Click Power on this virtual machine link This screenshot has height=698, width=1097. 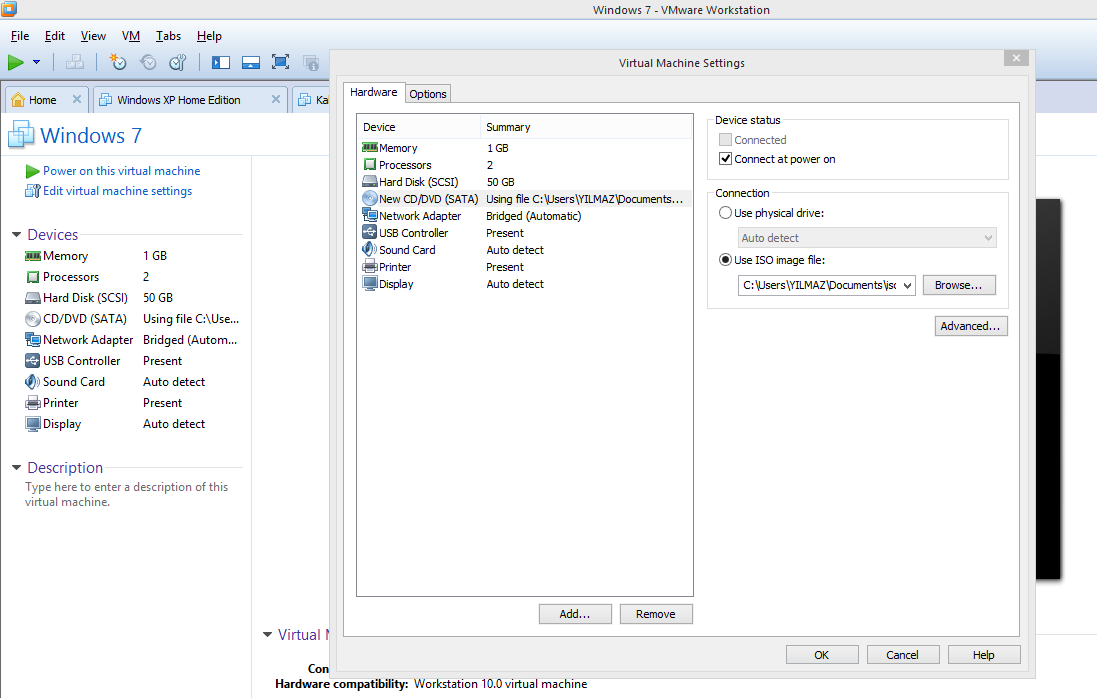tap(121, 171)
